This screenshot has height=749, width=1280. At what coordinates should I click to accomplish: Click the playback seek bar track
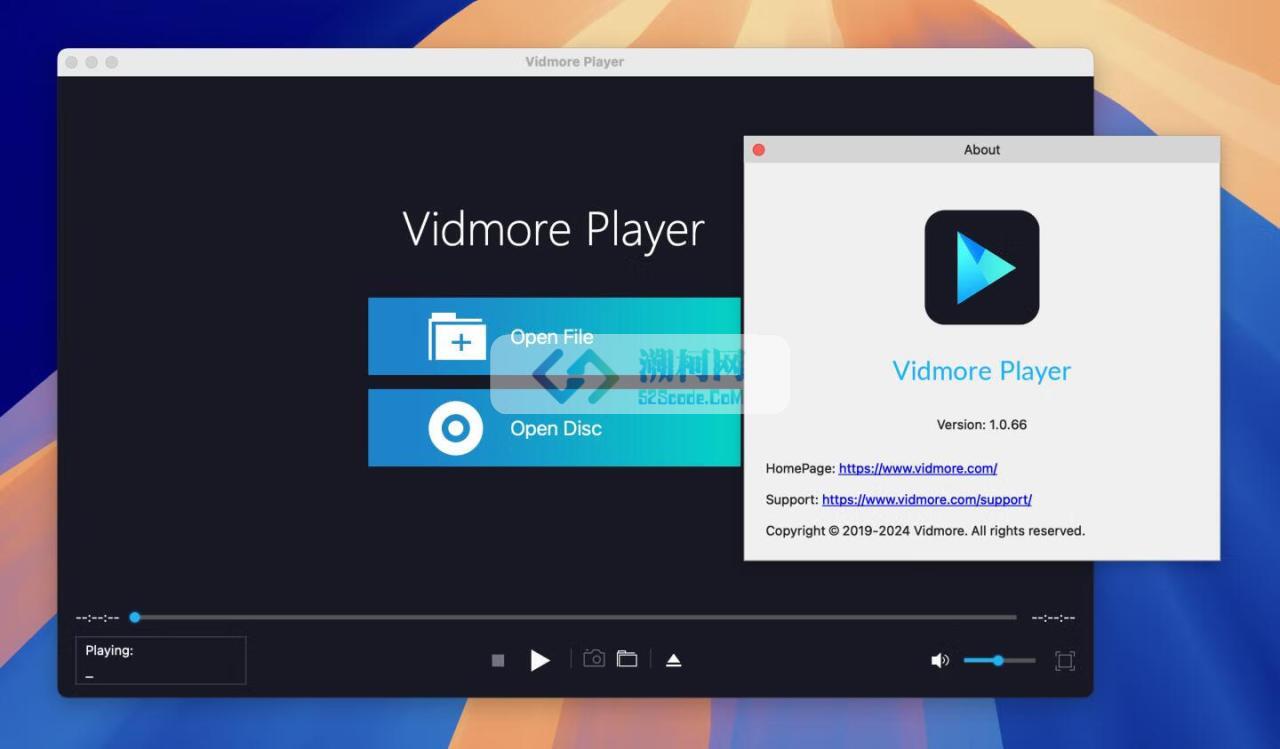(575, 617)
